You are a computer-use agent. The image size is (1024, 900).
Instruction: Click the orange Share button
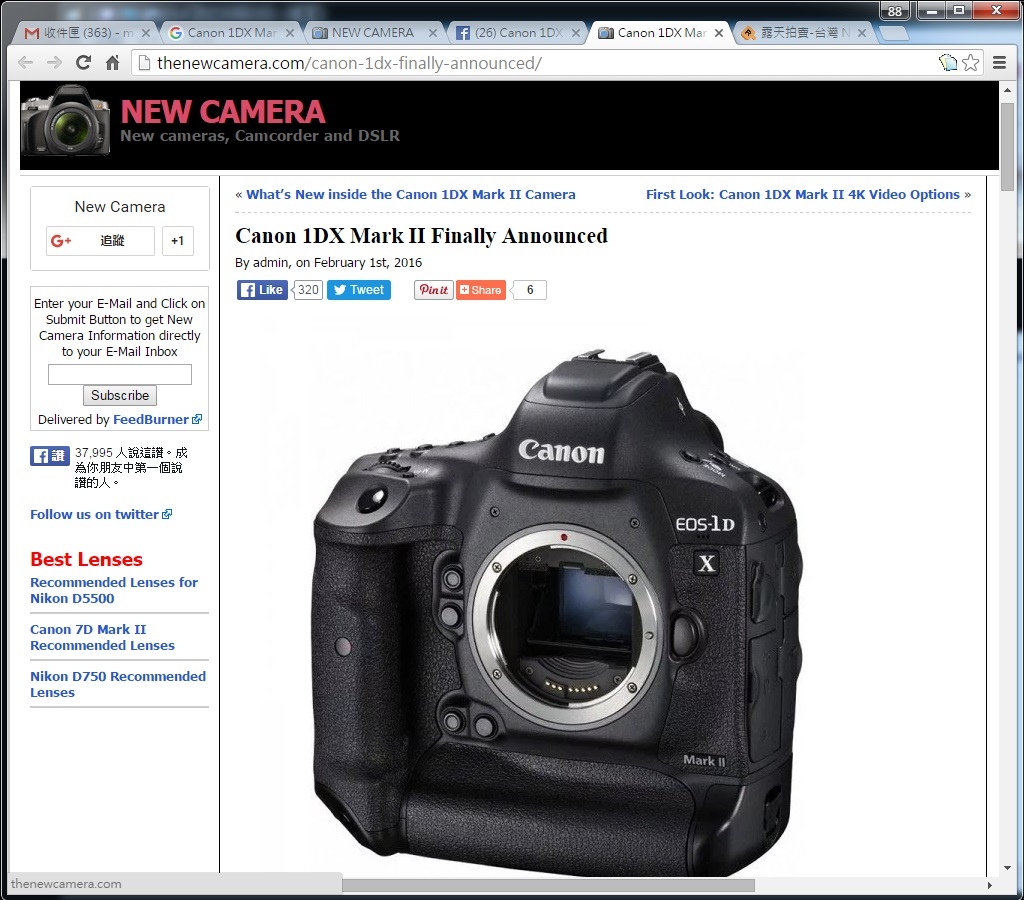[x=481, y=290]
